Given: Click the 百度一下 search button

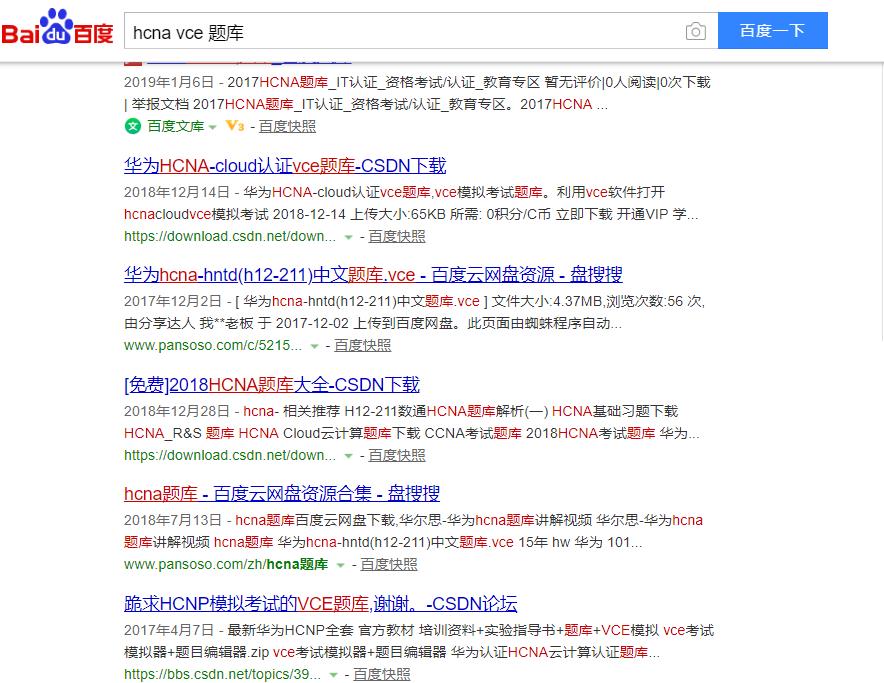Looking at the screenshot, I should pos(772,30).
